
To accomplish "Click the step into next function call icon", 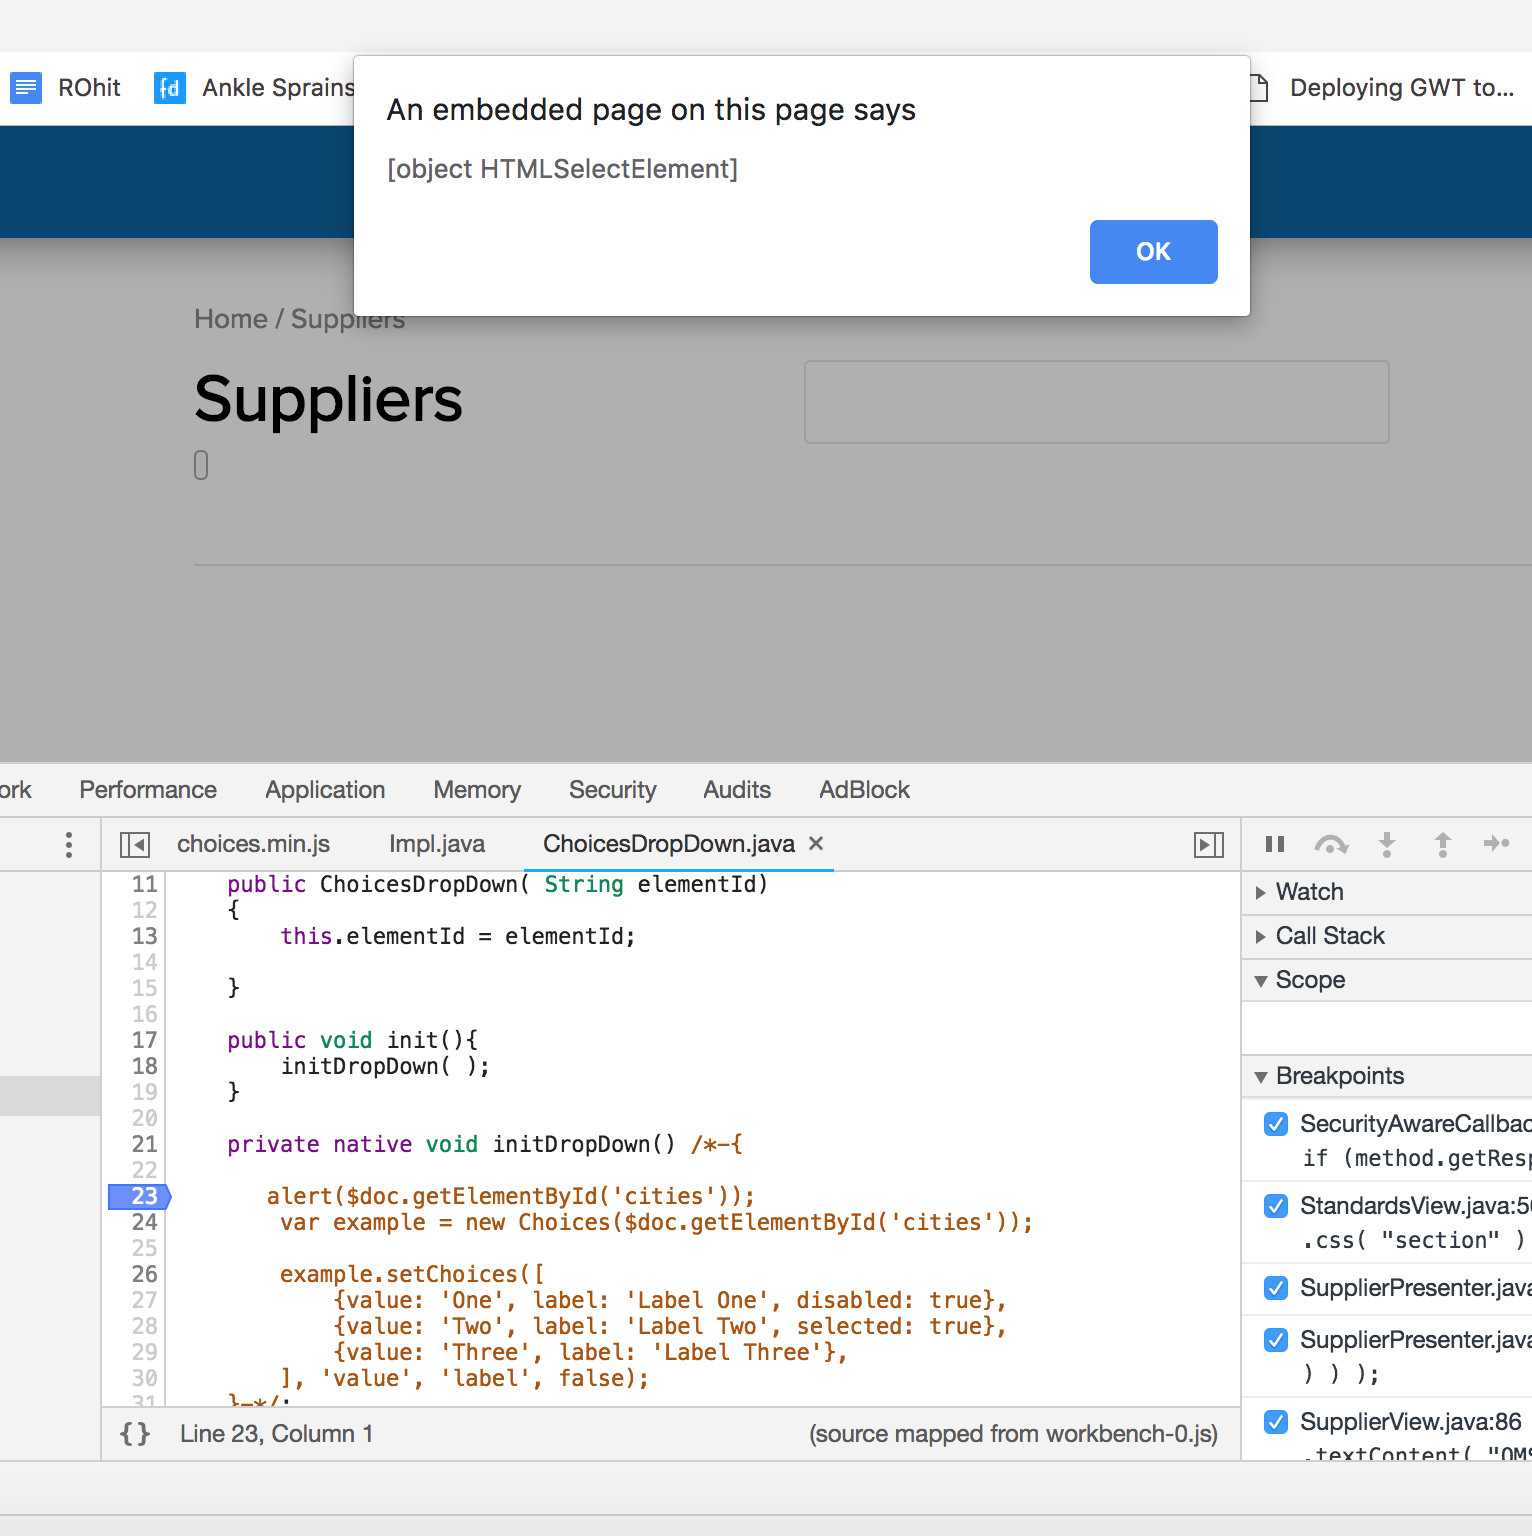I will 1387,845.
